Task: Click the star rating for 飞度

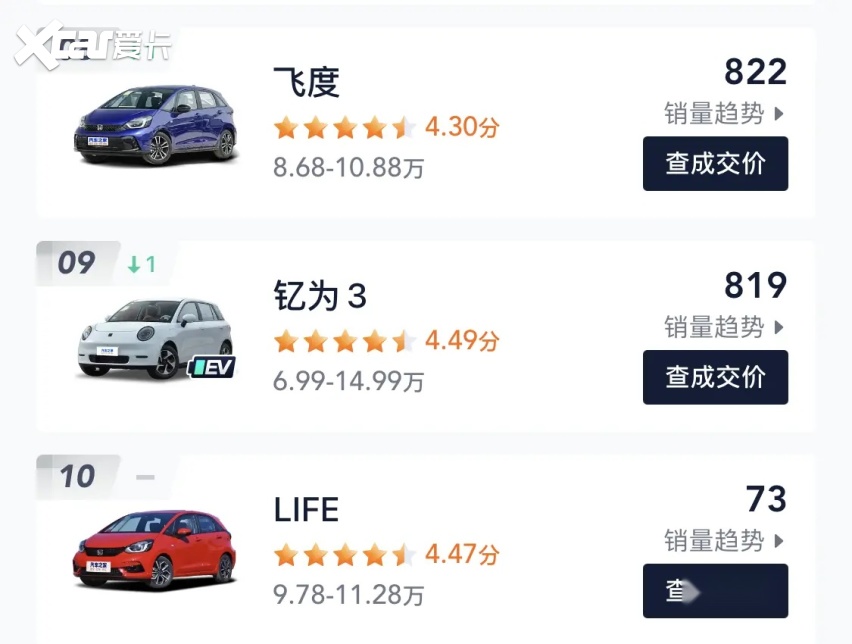Action: coord(345,128)
